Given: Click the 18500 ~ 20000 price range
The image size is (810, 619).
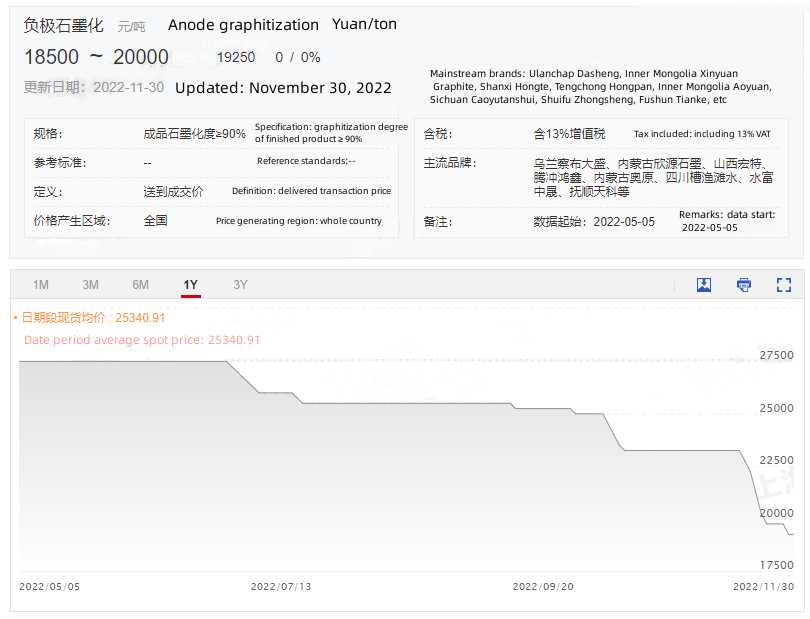Looking at the screenshot, I should (x=96, y=57).
